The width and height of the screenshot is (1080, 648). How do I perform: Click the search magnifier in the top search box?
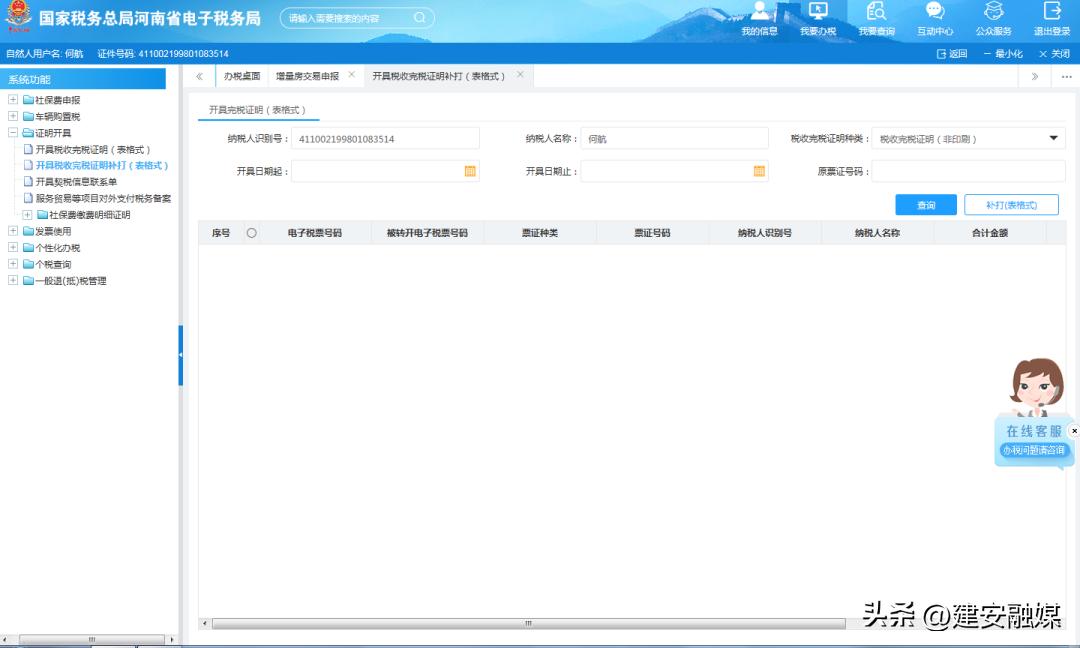[x=419, y=17]
